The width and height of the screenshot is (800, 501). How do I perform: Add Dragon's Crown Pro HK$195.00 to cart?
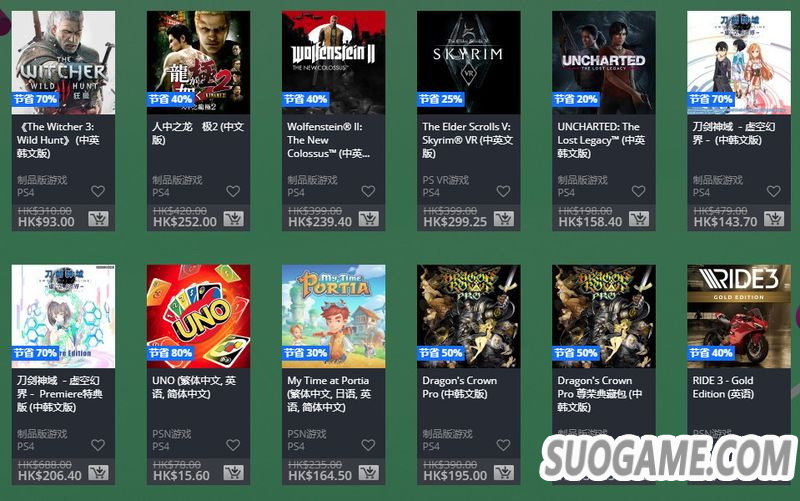pos(504,472)
